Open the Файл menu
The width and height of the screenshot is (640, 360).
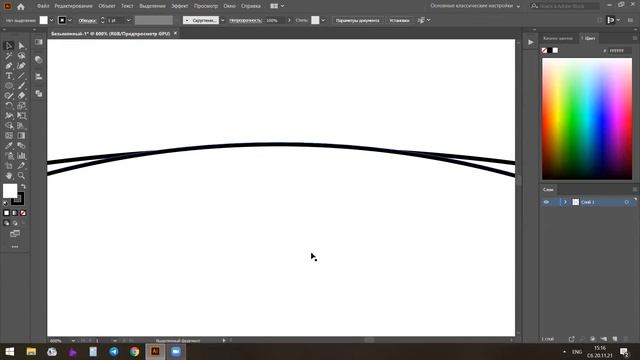(x=43, y=6)
